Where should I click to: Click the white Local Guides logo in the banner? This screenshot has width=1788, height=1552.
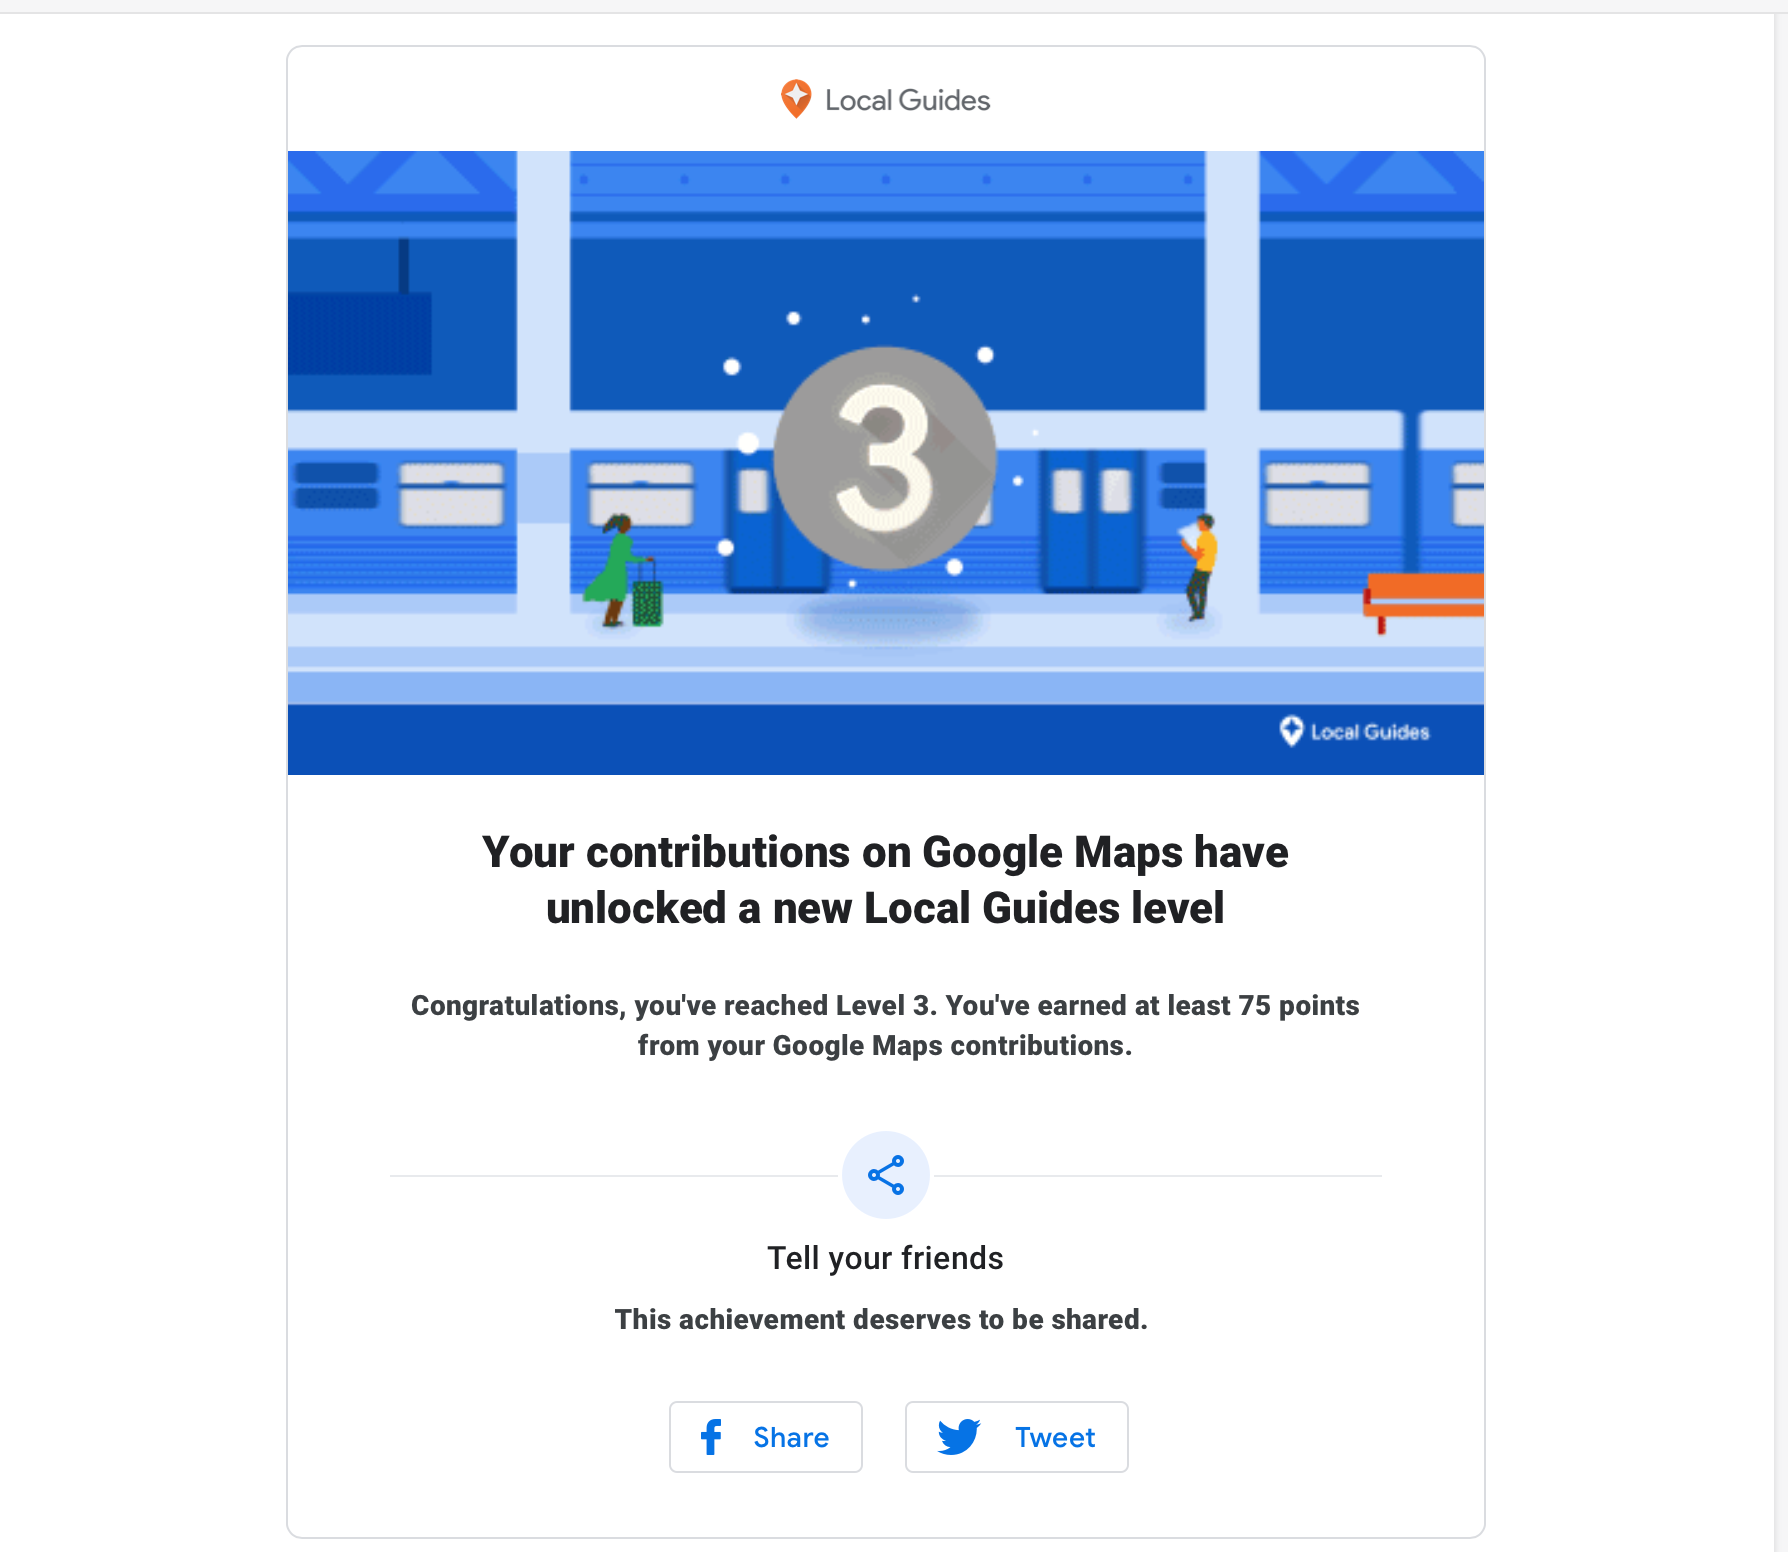[1354, 731]
